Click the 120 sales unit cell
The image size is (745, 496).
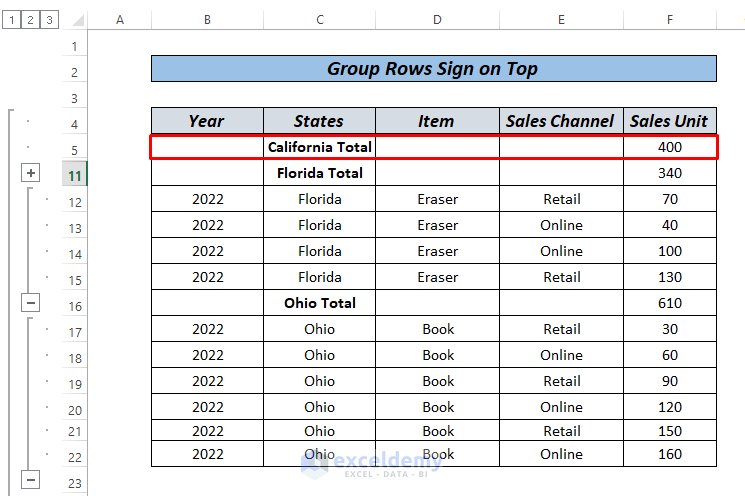click(670, 407)
